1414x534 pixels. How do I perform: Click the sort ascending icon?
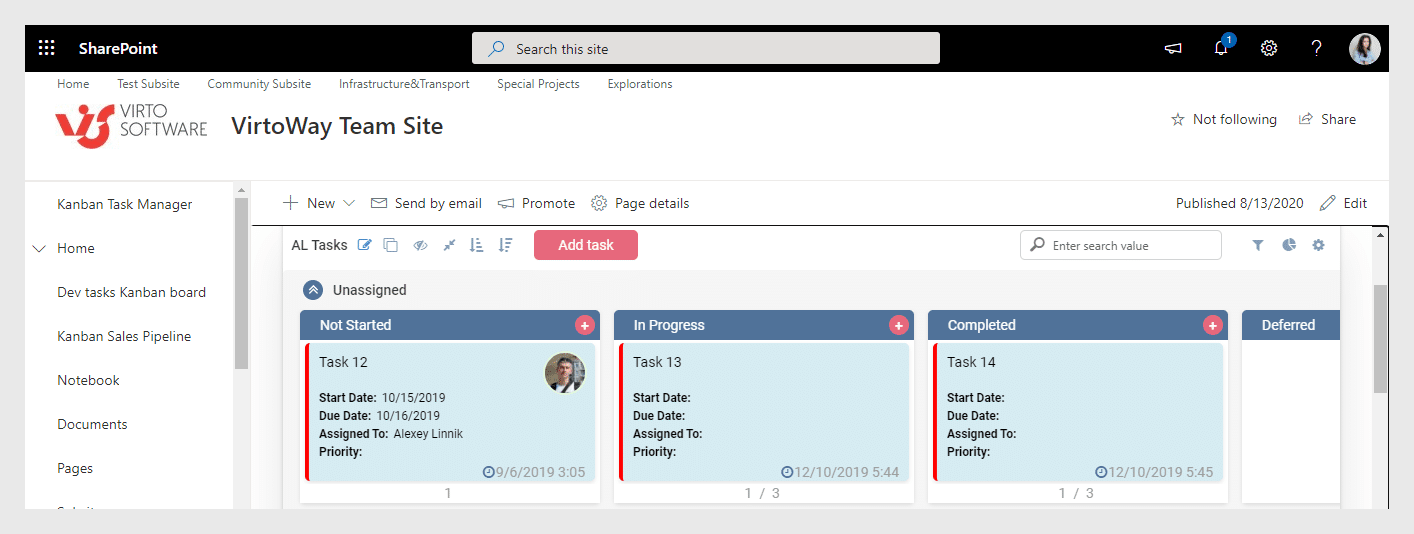tap(477, 245)
